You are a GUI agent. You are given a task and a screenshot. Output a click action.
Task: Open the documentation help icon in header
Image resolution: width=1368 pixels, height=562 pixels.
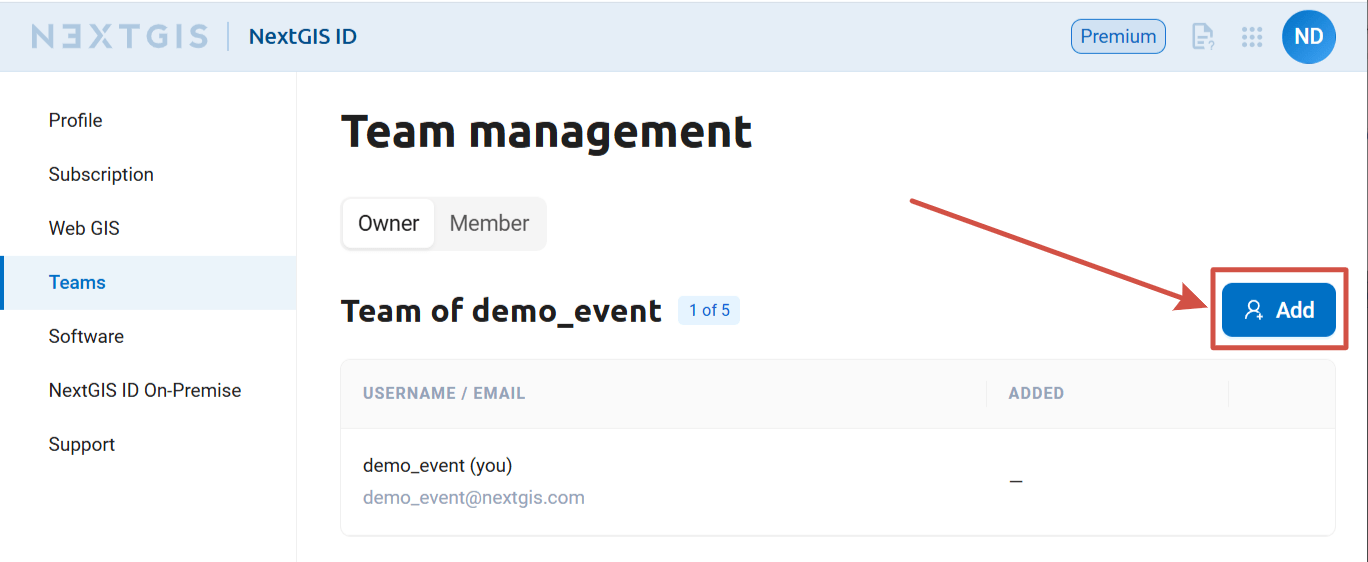[x=1202, y=37]
